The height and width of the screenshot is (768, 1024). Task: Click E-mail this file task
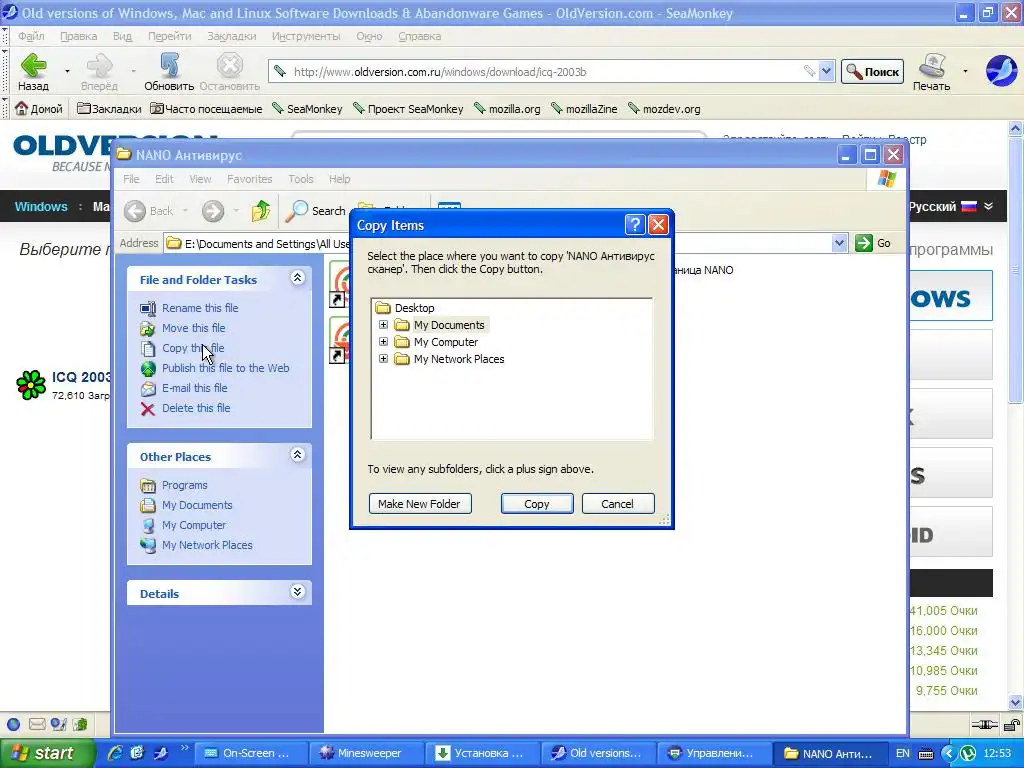[195, 388]
